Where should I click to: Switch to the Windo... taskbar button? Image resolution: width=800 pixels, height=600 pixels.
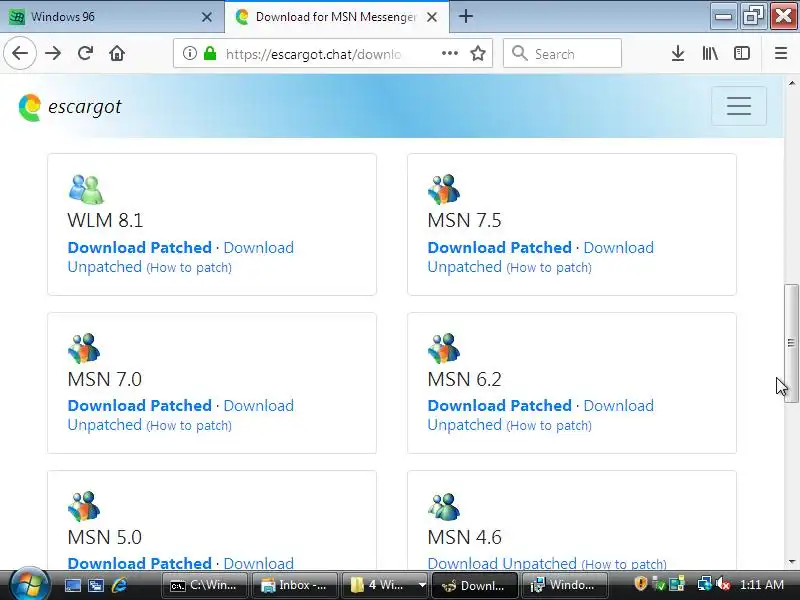click(565, 585)
